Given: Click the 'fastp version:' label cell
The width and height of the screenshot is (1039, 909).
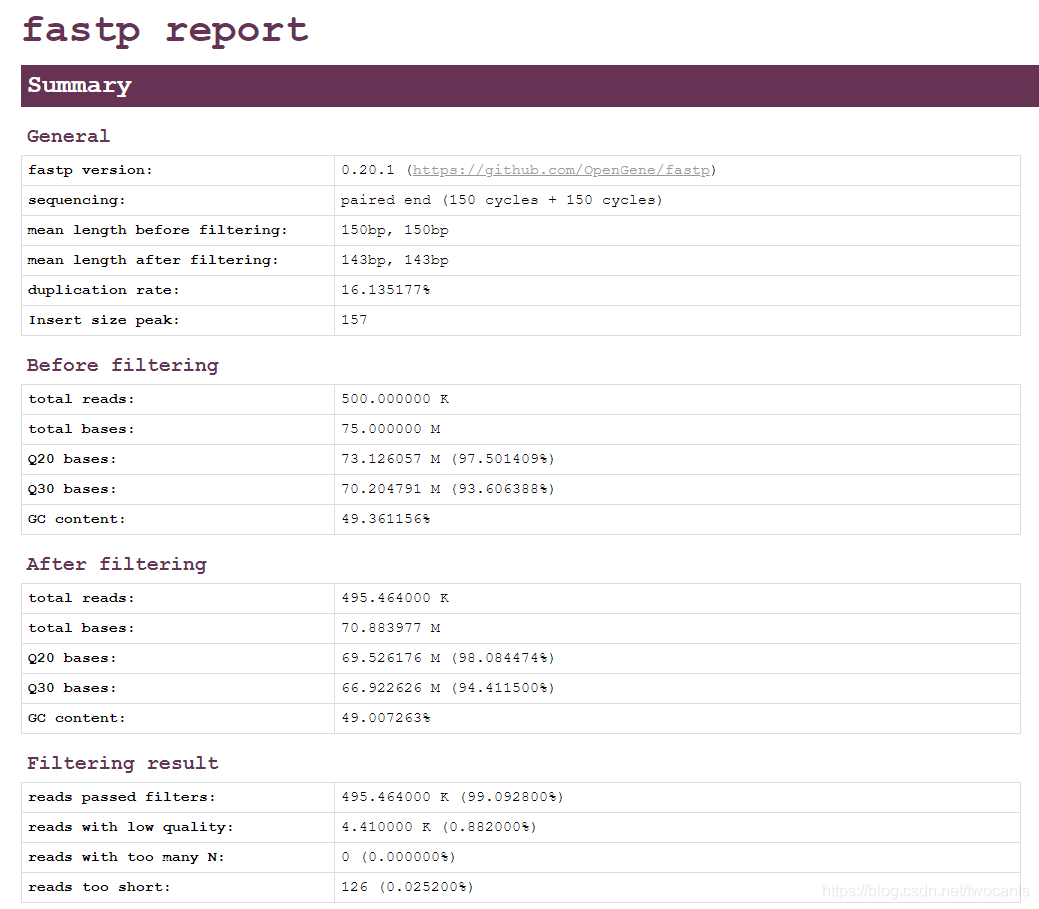Looking at the screenshot, I should pos(178,170).
